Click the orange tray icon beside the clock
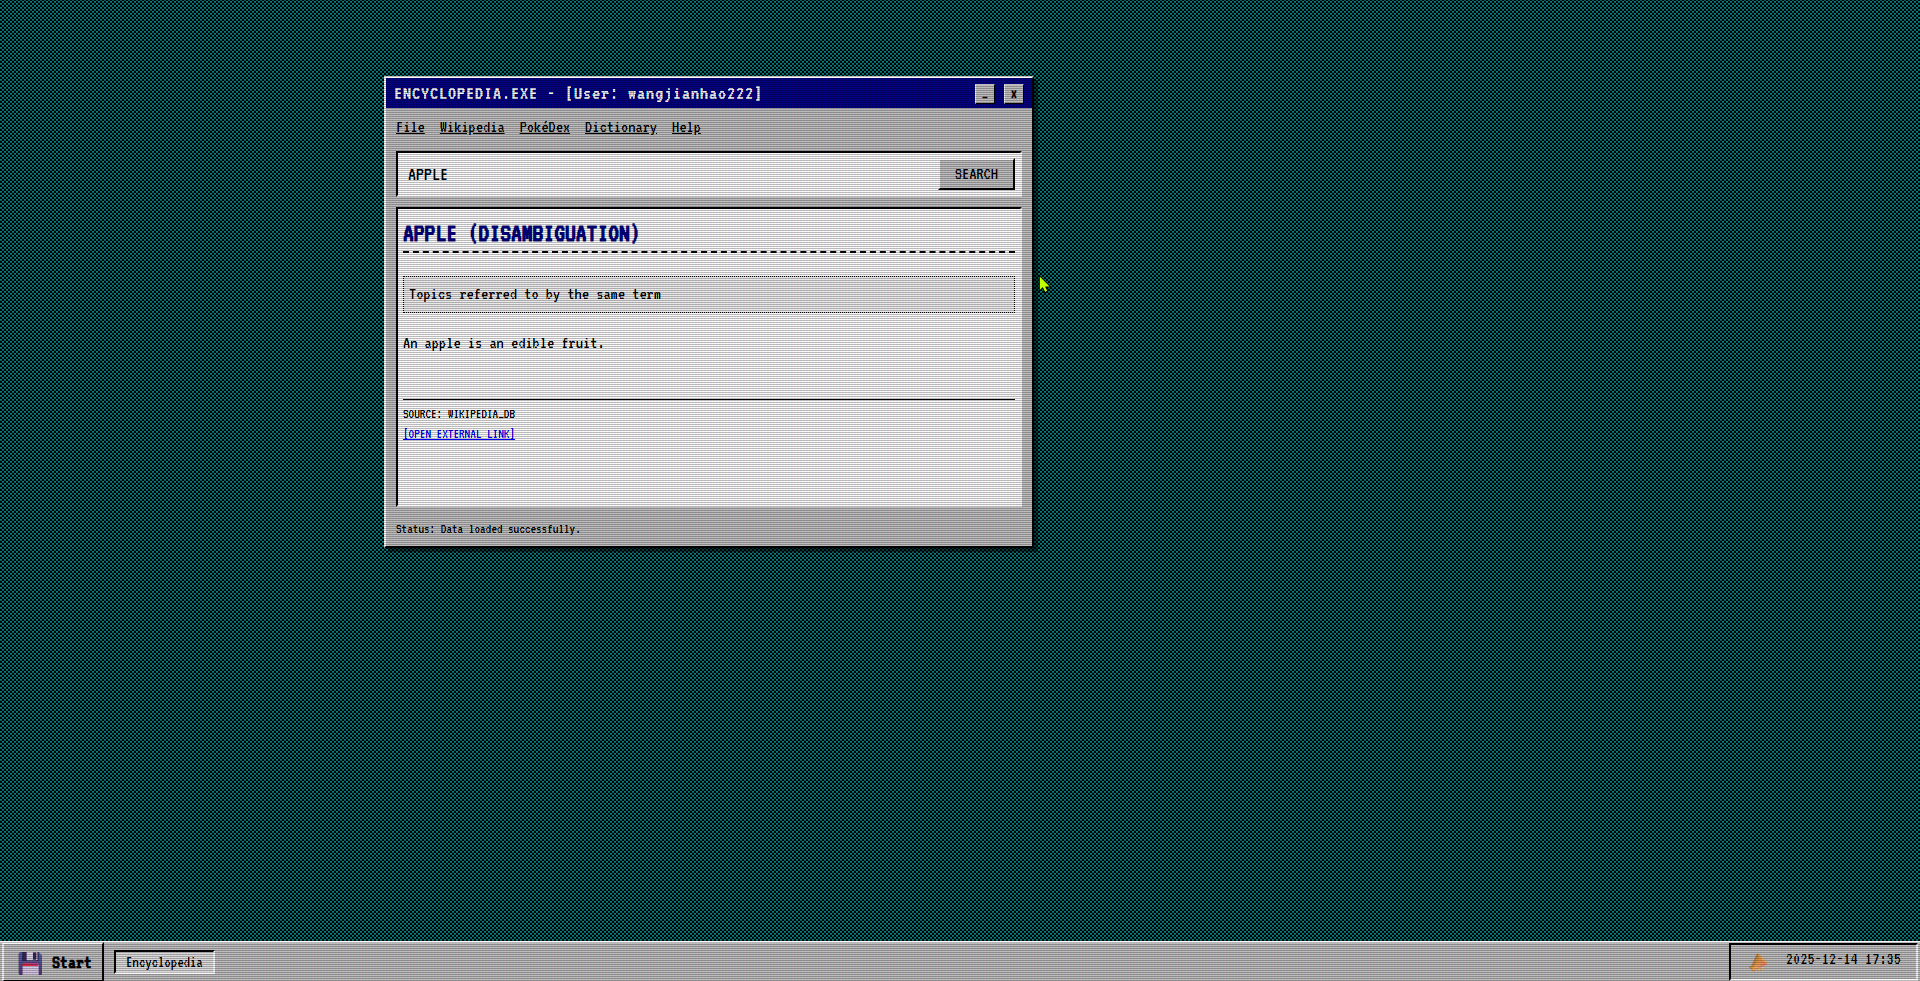Screen dimensions: 1920x981 pyautogui.click(x=1758, y=961)
